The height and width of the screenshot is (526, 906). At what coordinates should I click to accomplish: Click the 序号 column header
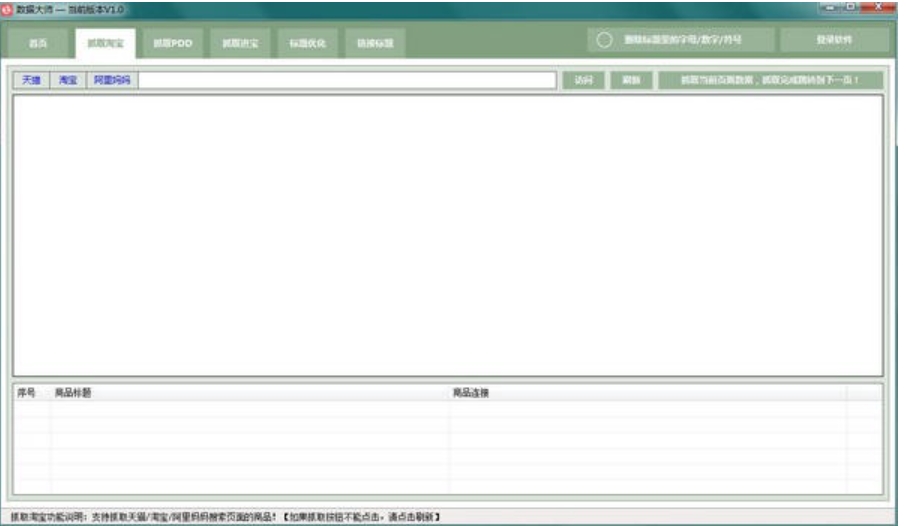click(27, 393)
